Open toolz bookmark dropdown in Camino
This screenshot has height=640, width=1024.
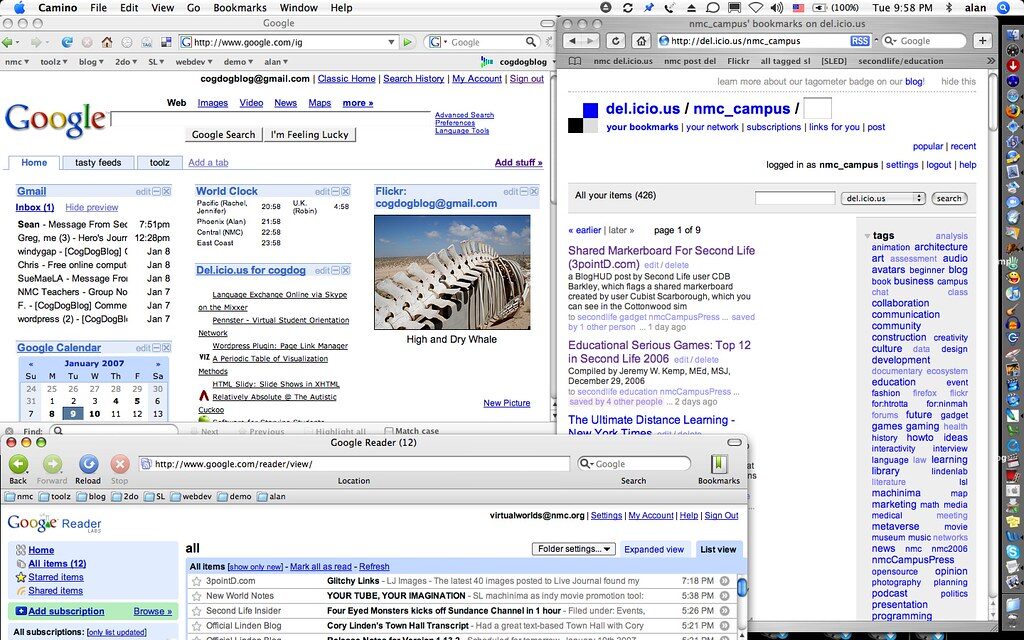point(54,61)
